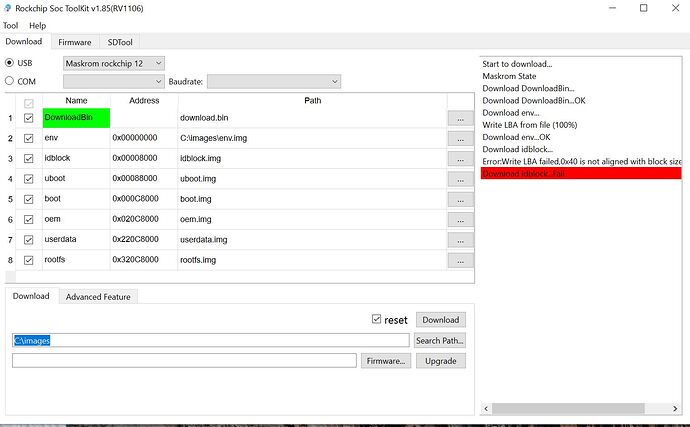Uncheck the idblock partition checkbox

point(28,159)
